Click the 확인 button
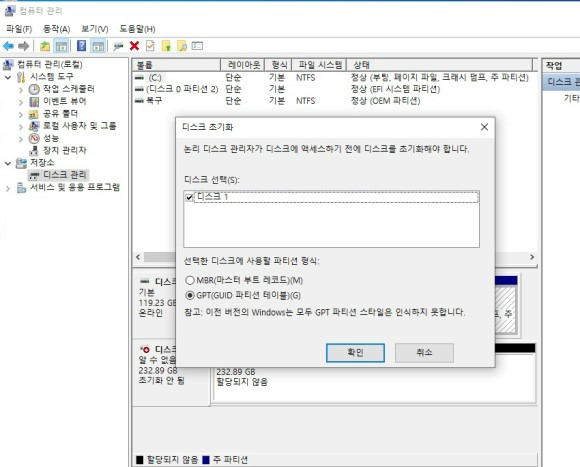580x467 pixels. 355,353
